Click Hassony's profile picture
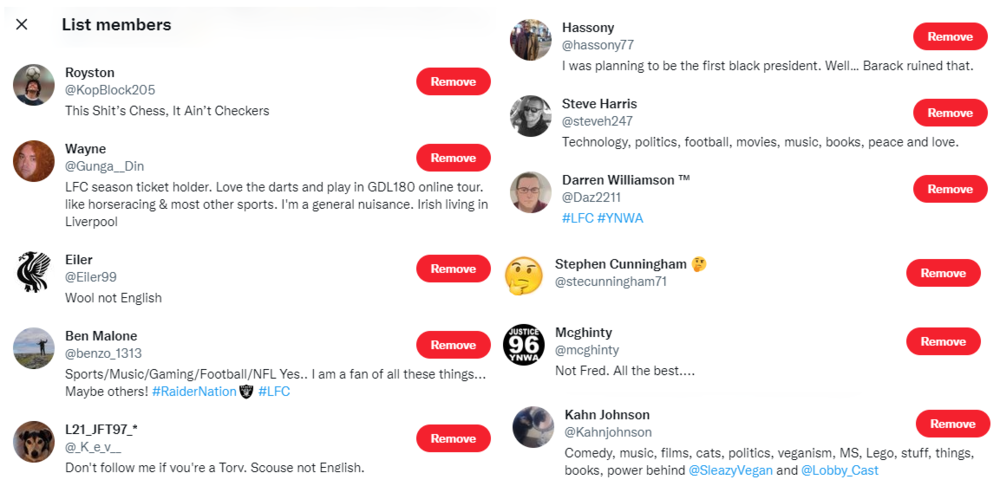The width and height of the screenshot is (1000, 486). [531, 40]
